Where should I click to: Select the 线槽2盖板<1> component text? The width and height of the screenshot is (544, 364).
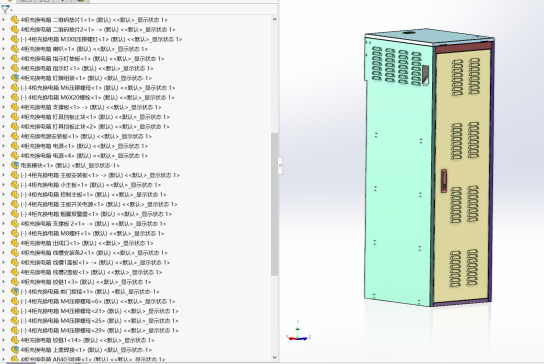click(91, 272)
